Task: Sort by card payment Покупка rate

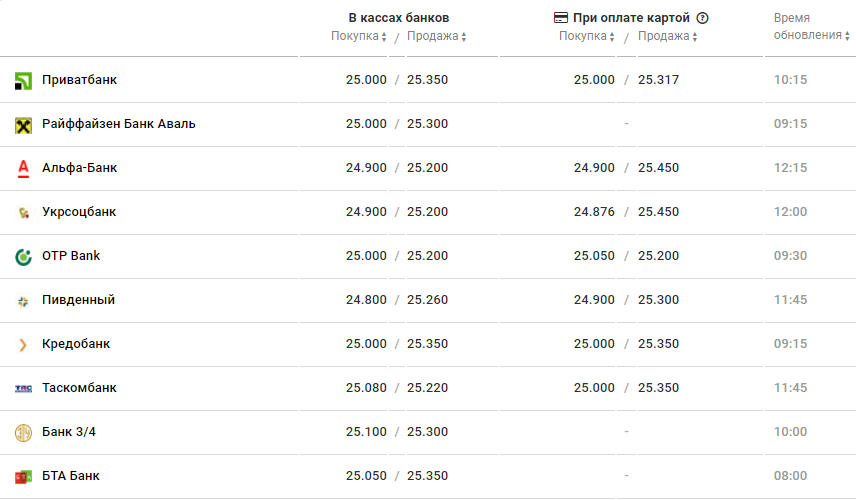Action: point(587,37)
